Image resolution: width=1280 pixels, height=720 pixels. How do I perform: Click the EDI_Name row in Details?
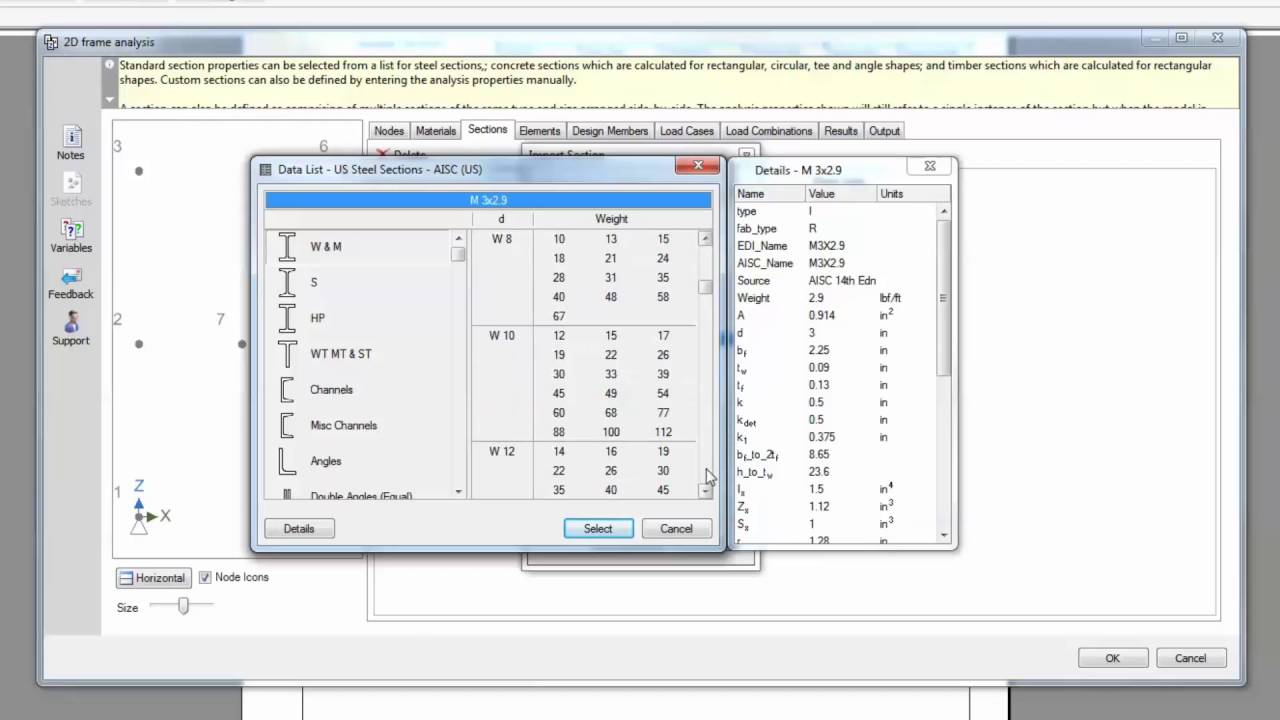[835, 246]
